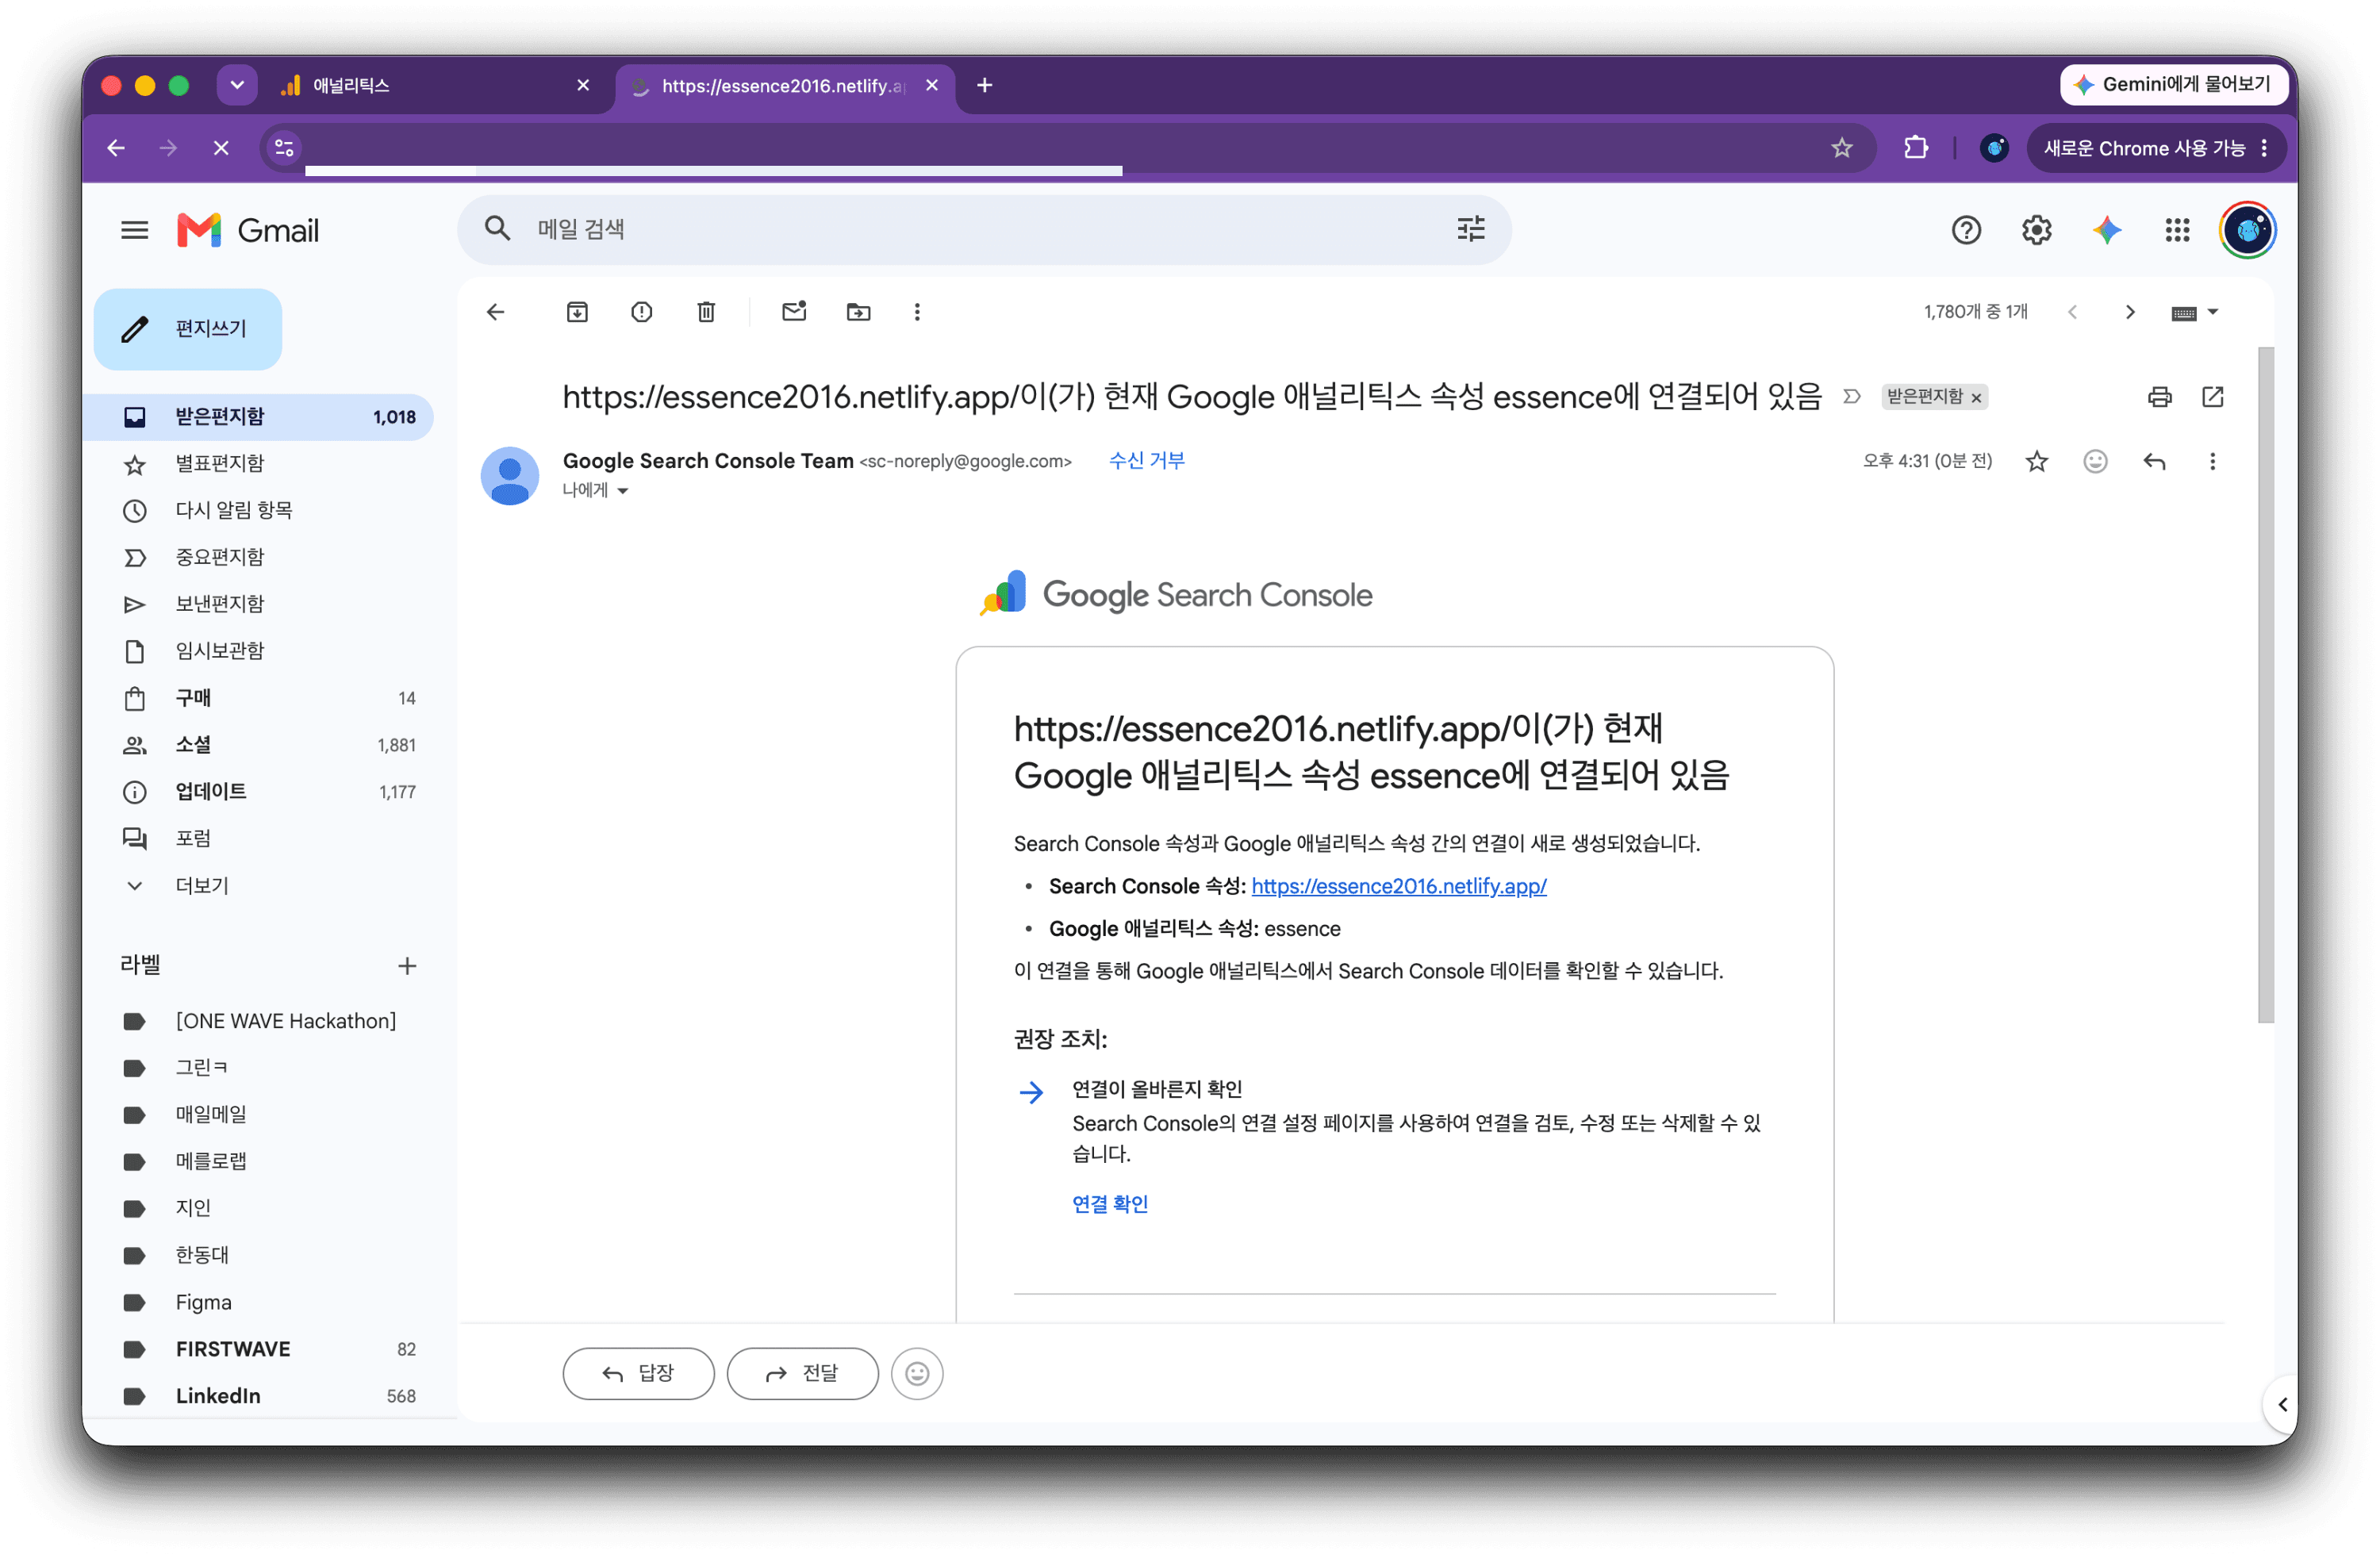Open the input tools dropdown arrow
Screen dimensions: 2380x1554
click(2213, 312)
